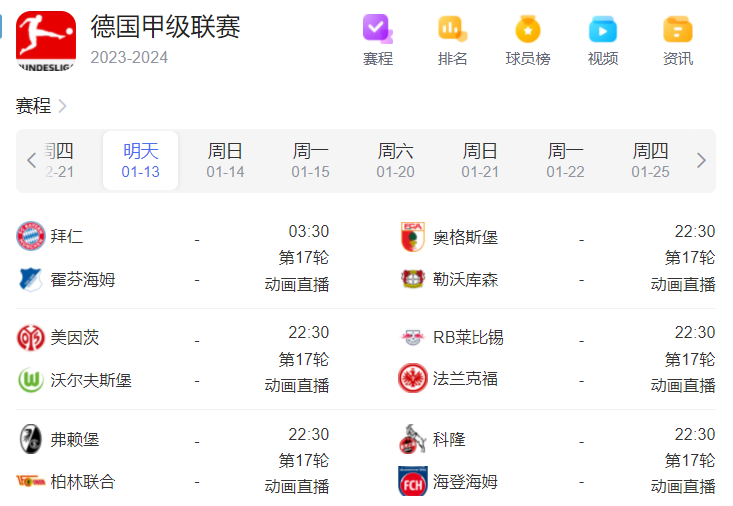Open the 视频 video icon
This screenshot has height=506, width=733.
pyautogui.click(x=603, y=29)
